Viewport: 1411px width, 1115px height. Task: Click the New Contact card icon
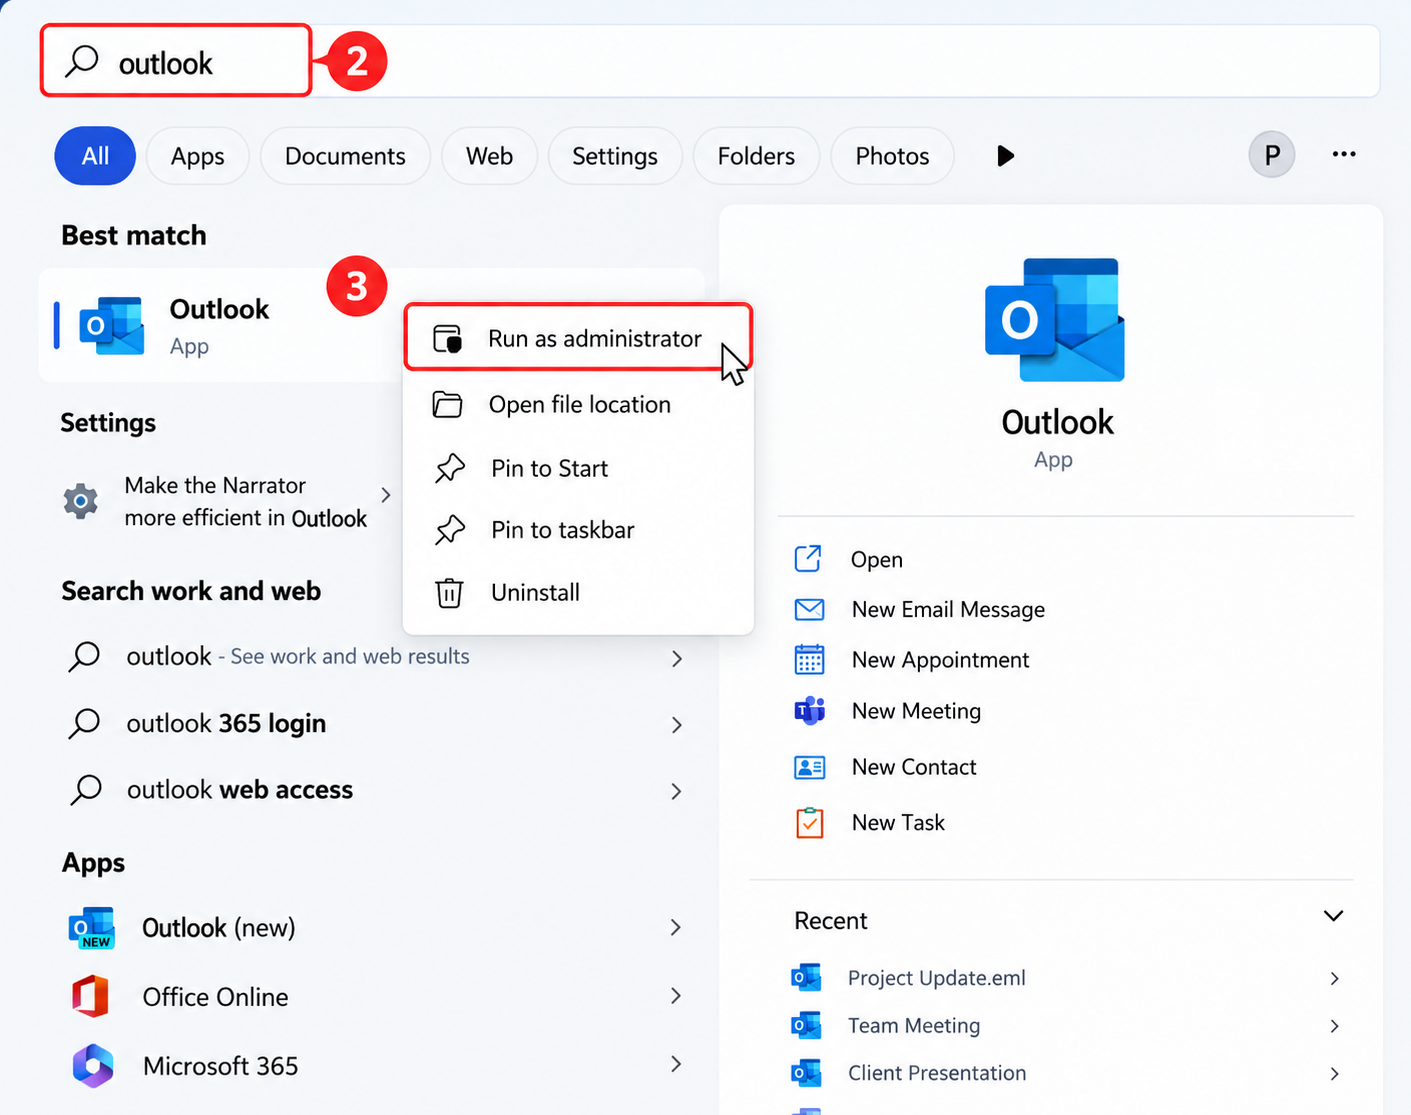tap(809, 767)
